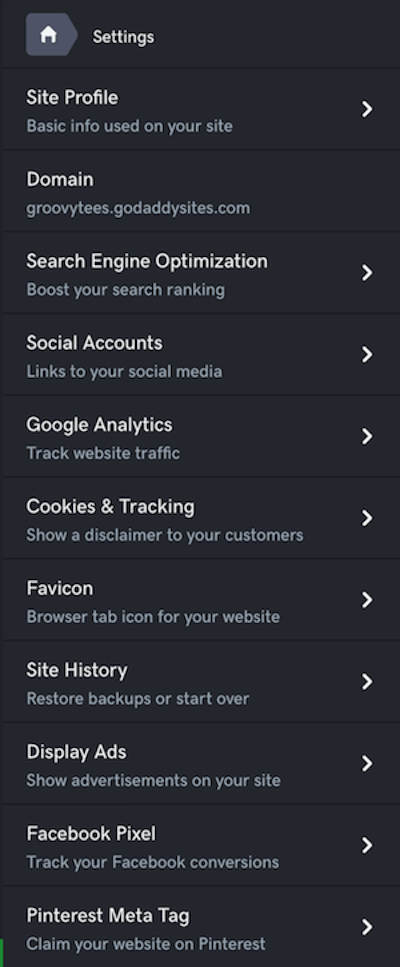Expand Site Profile chevron arrow
400x967 pixels.
click(x=367, y=109)
